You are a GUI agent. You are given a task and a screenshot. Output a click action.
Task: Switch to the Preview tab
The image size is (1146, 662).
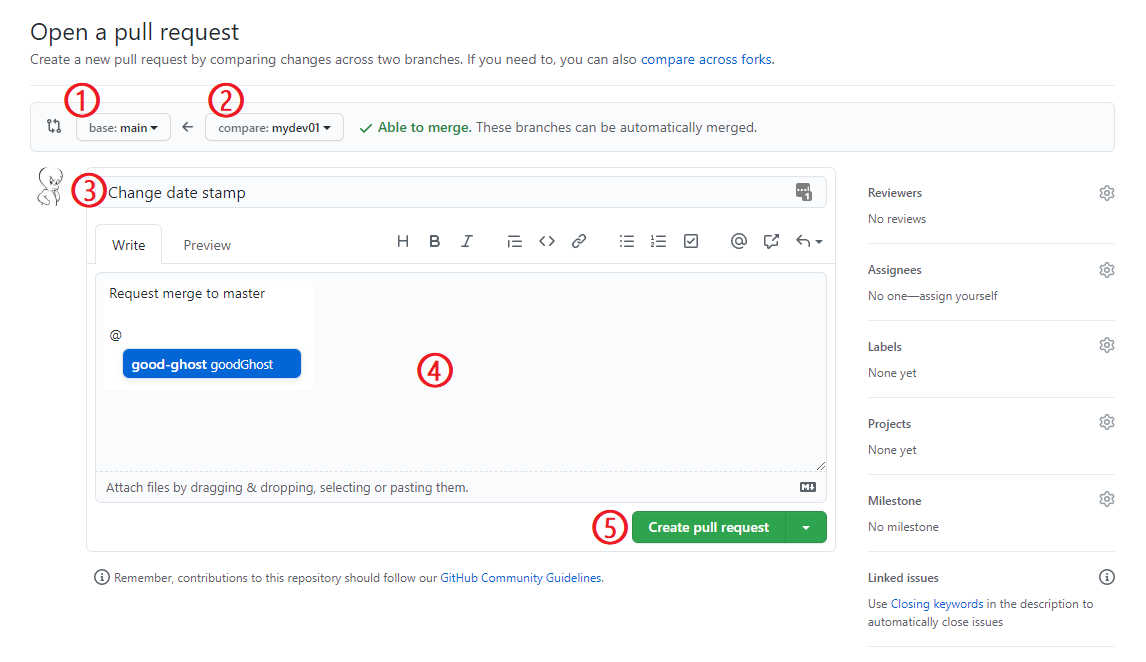tap(206, 244)
